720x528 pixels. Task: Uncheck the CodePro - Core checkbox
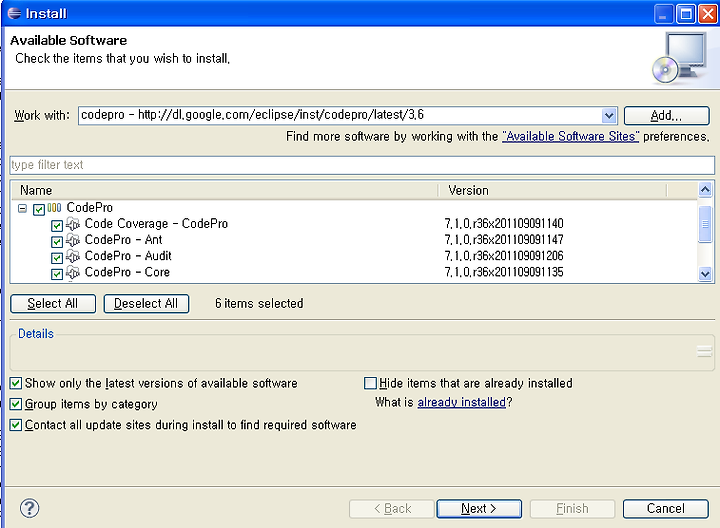57,274
